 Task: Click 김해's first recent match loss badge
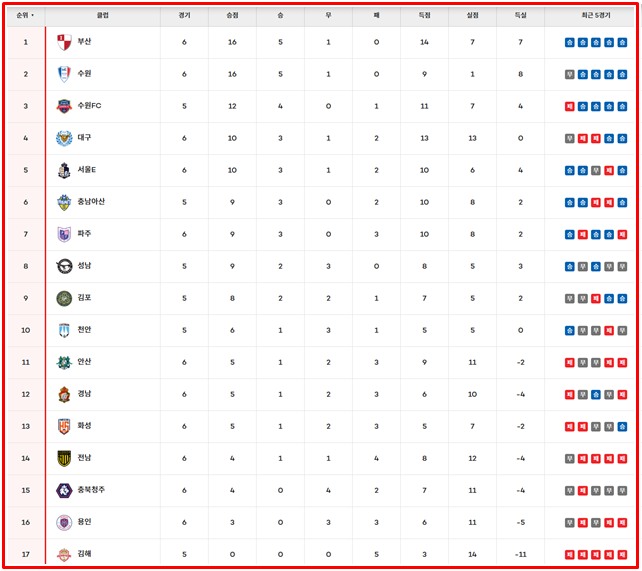(x=569, y=554)
